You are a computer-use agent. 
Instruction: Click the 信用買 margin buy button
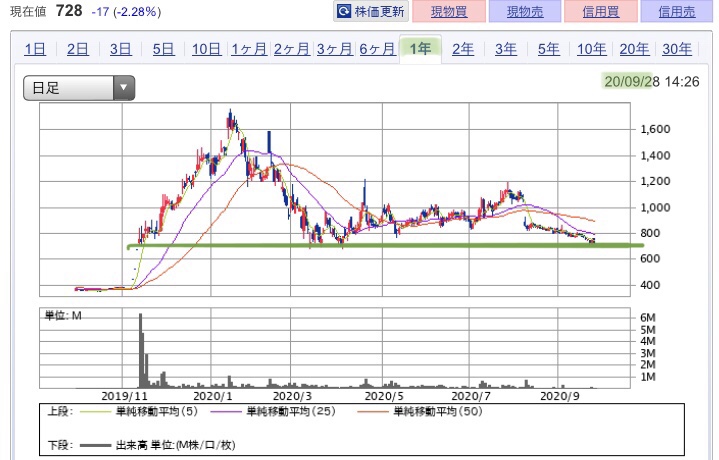601,11
